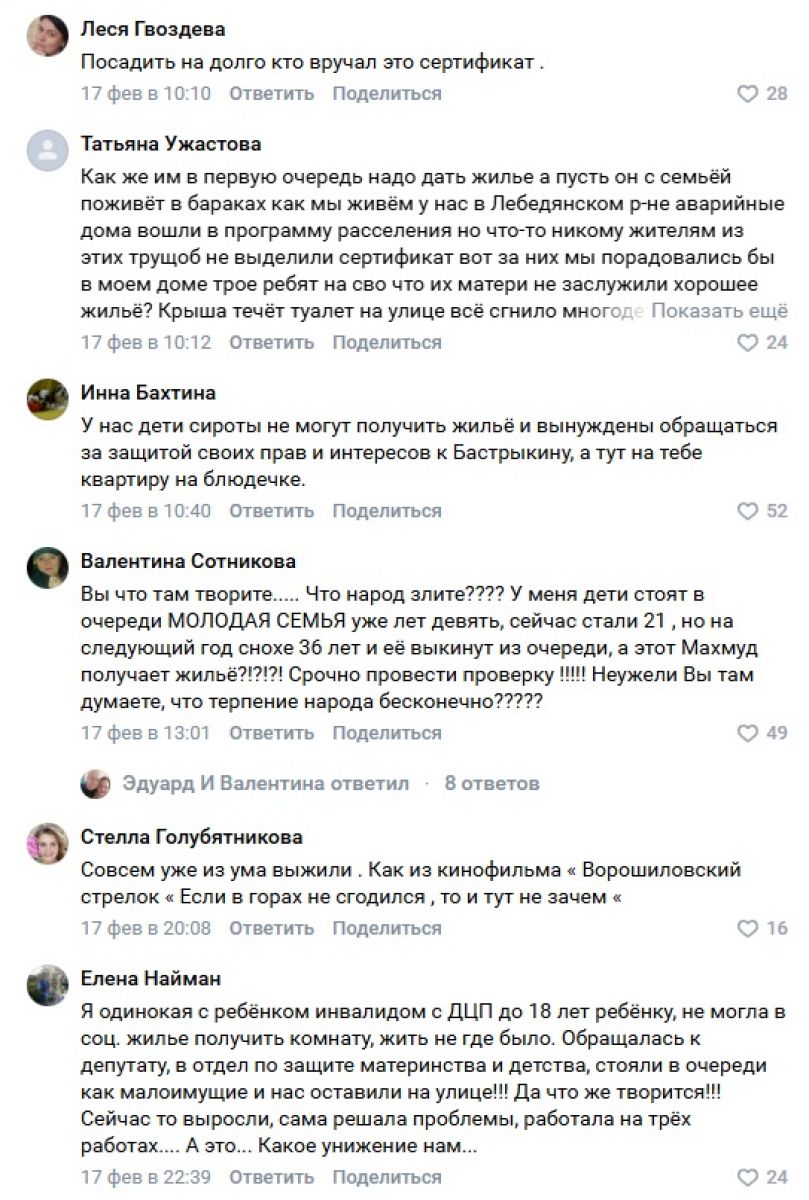Heart Стелла Голубятникова's comment
The height and width of the screenshot is (1200, 809).
coord(748,928)
